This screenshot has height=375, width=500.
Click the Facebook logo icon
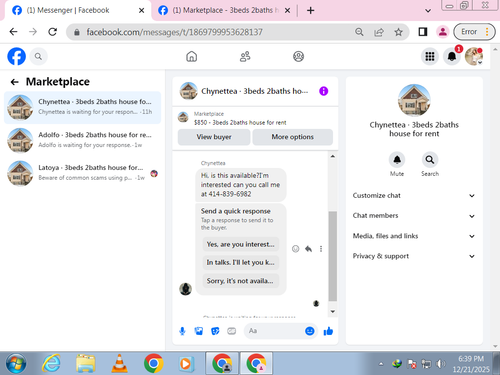(16, 56)
